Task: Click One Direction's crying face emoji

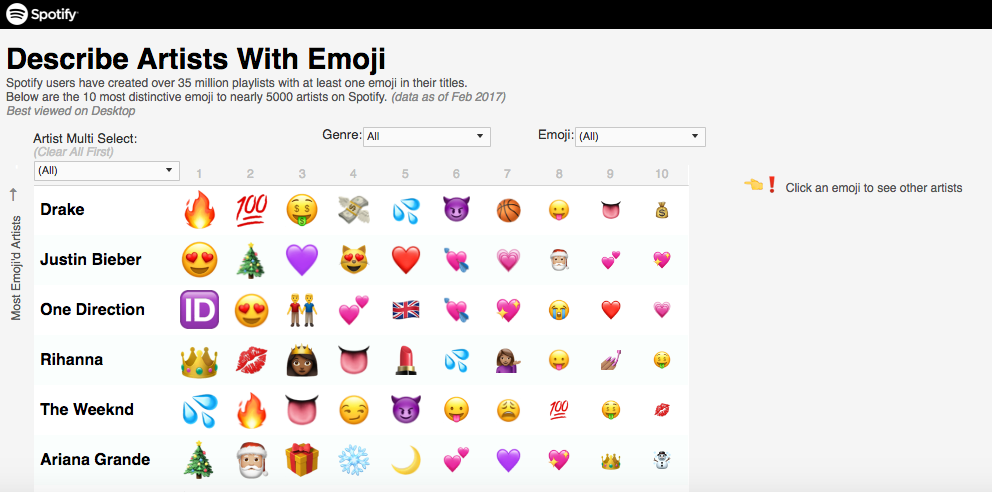Action: coord(559,310)
